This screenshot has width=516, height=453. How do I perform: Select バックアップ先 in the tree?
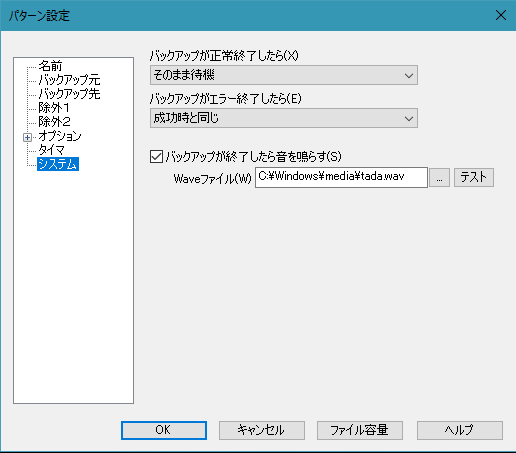[x=69, y=94]
